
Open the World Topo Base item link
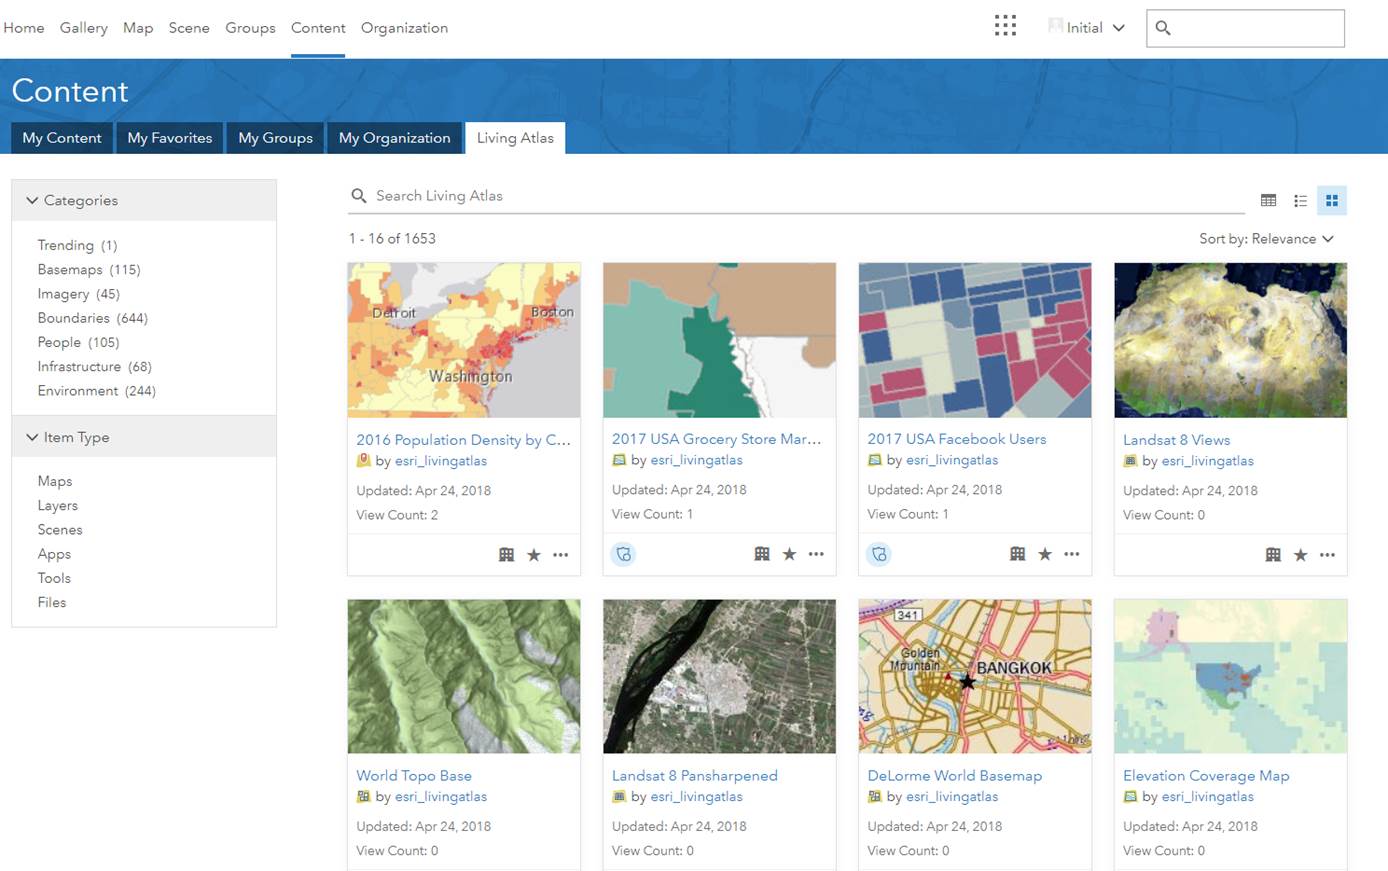tap(413, 775)
